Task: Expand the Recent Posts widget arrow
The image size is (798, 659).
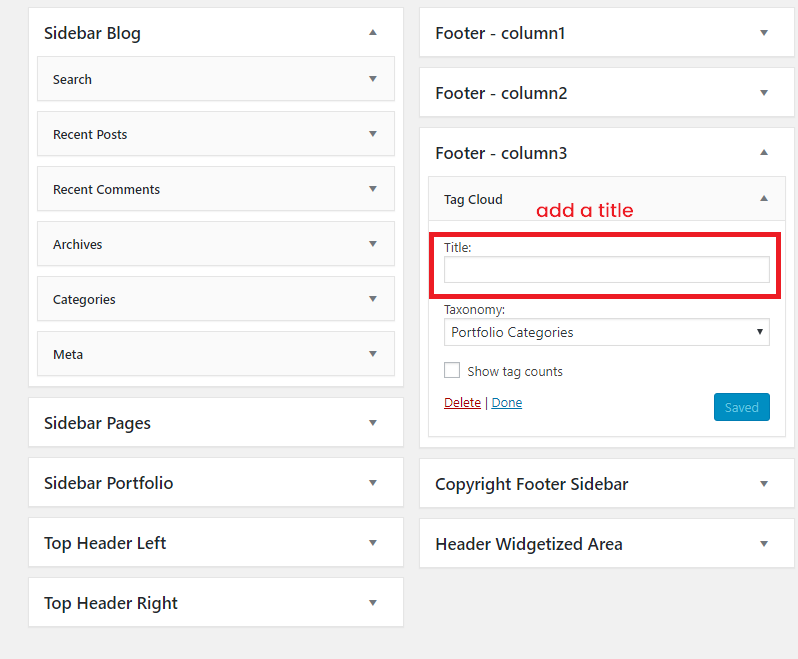Action: 373,134
